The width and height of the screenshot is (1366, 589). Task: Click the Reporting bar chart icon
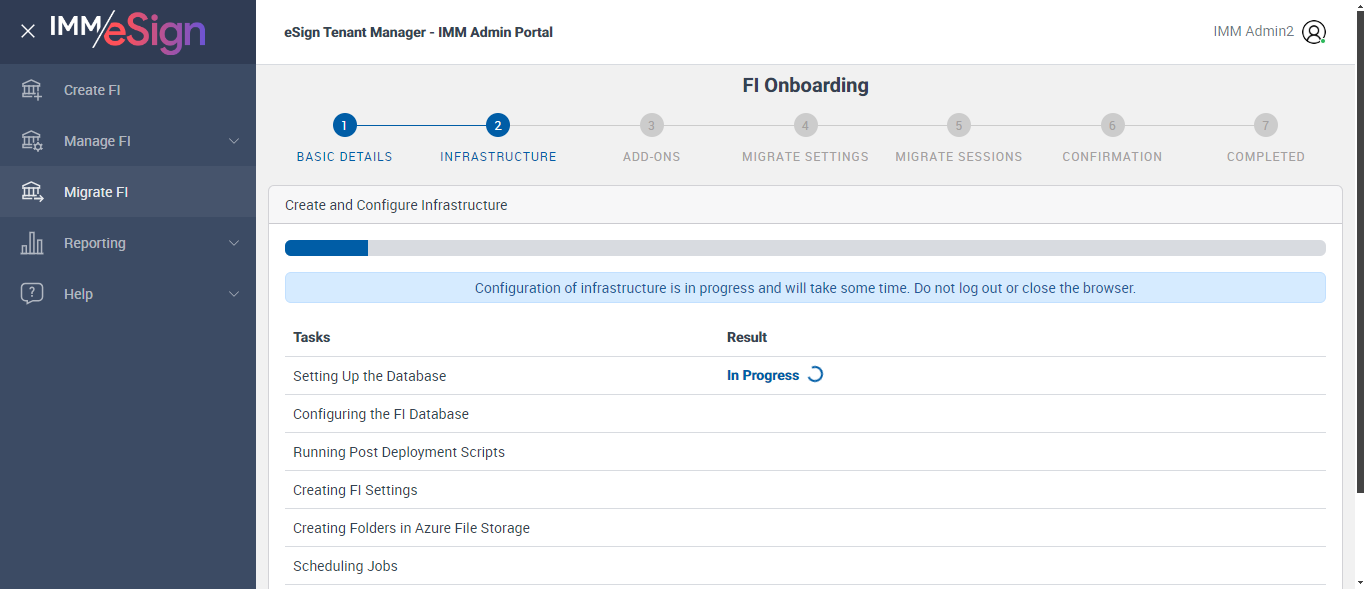(x=32, y=243)
